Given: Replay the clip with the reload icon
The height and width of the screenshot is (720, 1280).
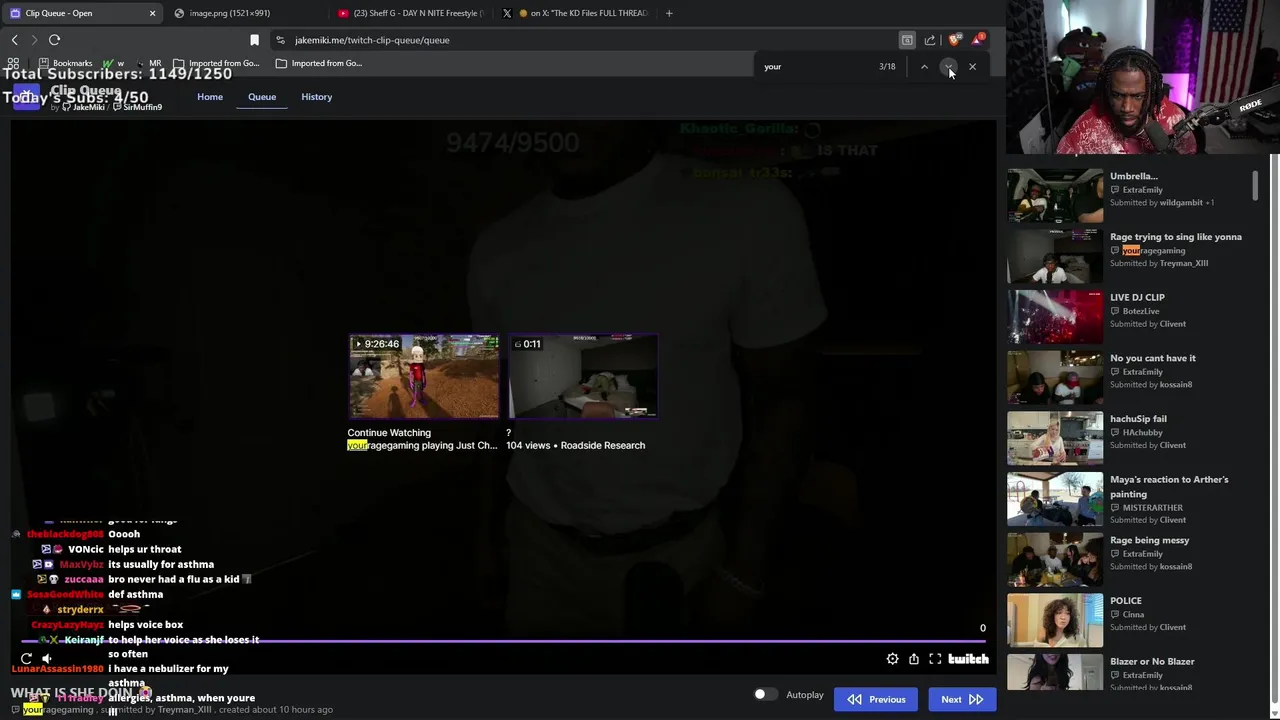Looking at the screenshot, I should point(26,659).
